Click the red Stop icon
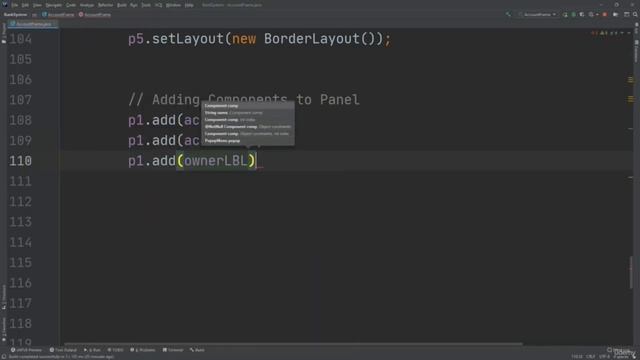The height and width of the screenshot is (360, 640). [605, 14]
